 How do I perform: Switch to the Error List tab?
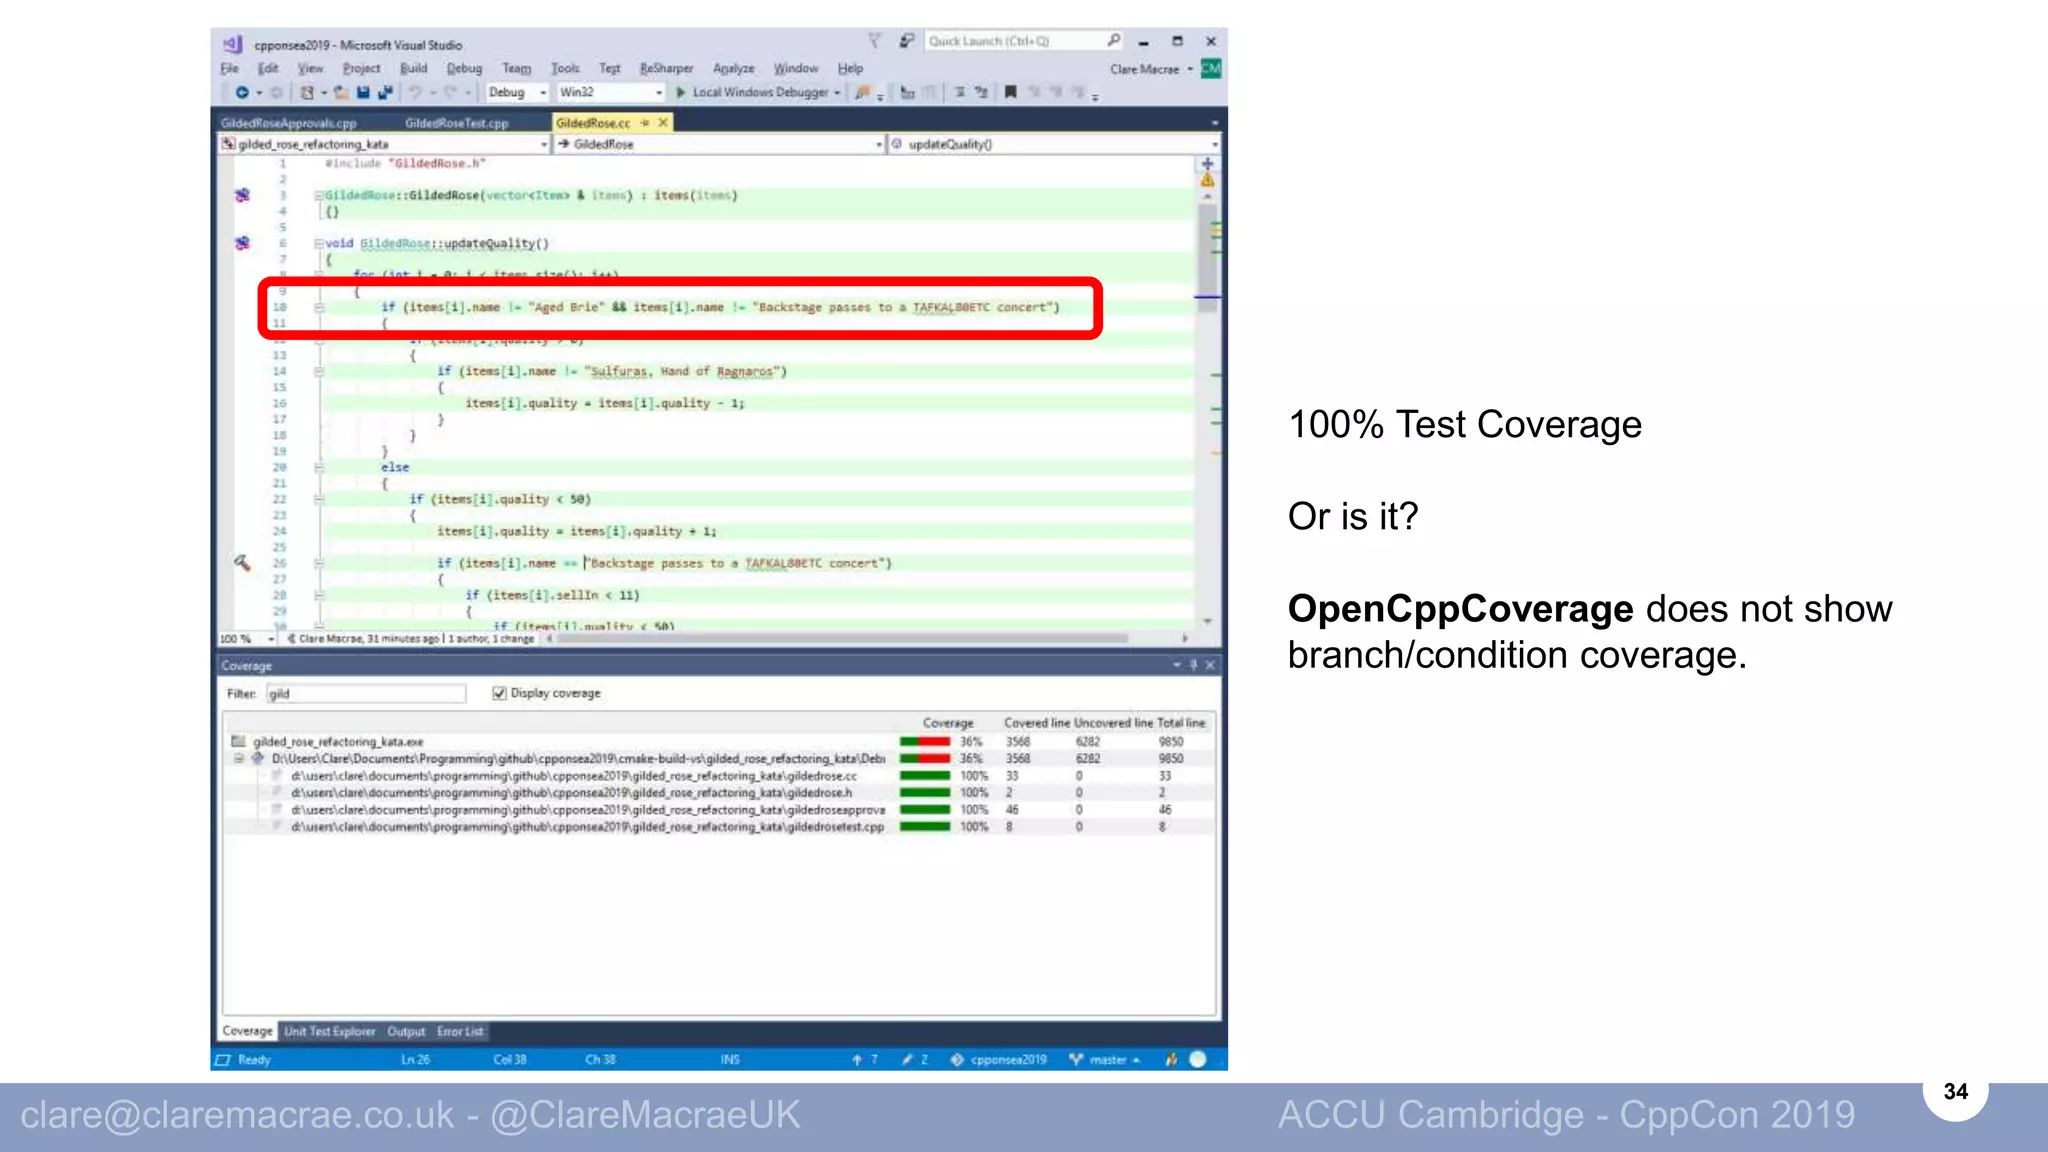[x=460, y=1031]
